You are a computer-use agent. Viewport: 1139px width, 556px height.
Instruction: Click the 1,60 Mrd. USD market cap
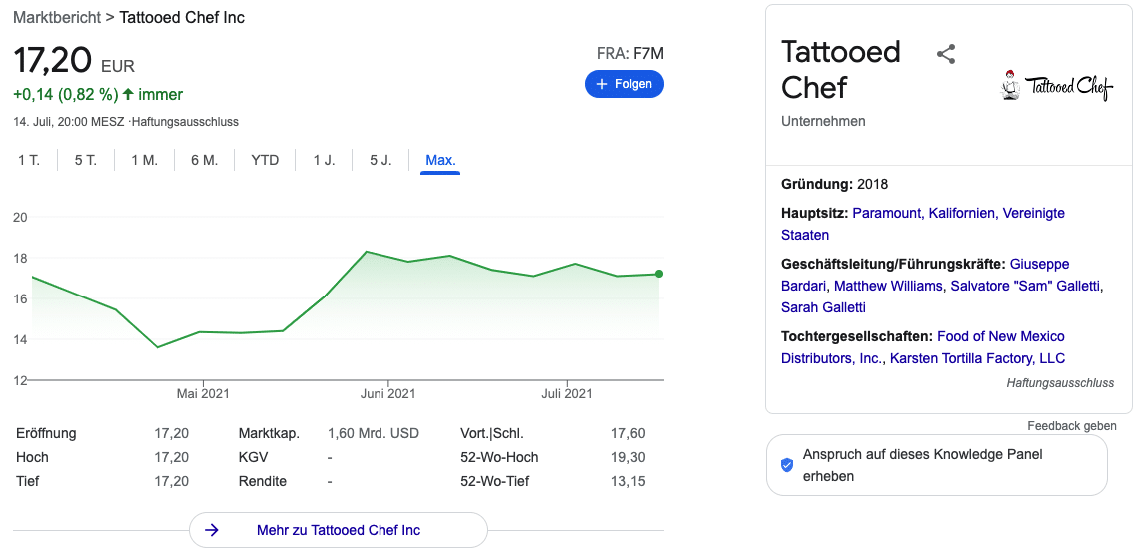click(x=373, y=434)
